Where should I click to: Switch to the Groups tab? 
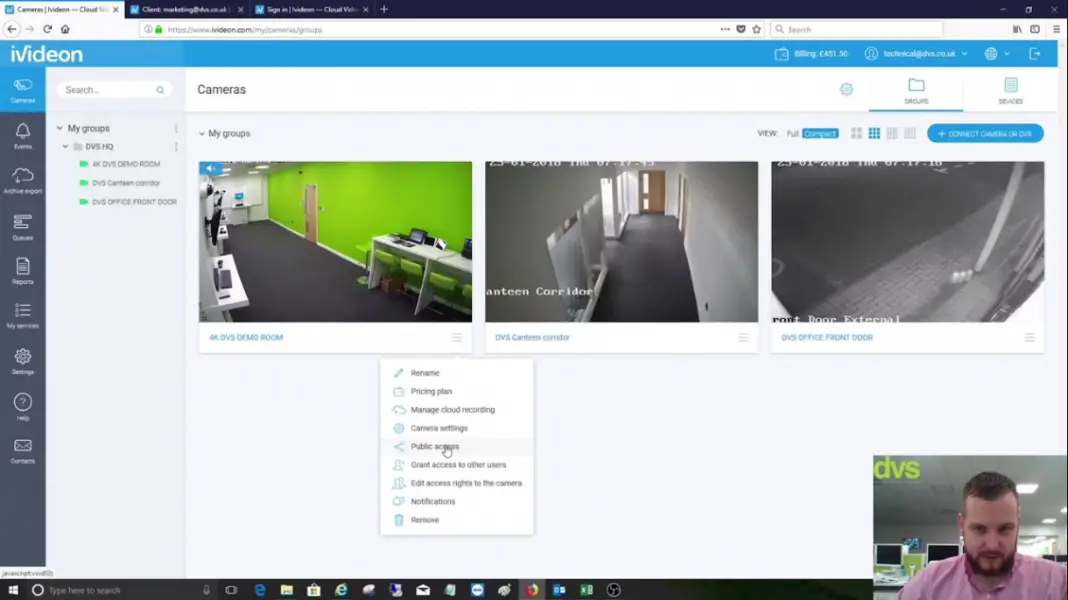tap(916, 91)
